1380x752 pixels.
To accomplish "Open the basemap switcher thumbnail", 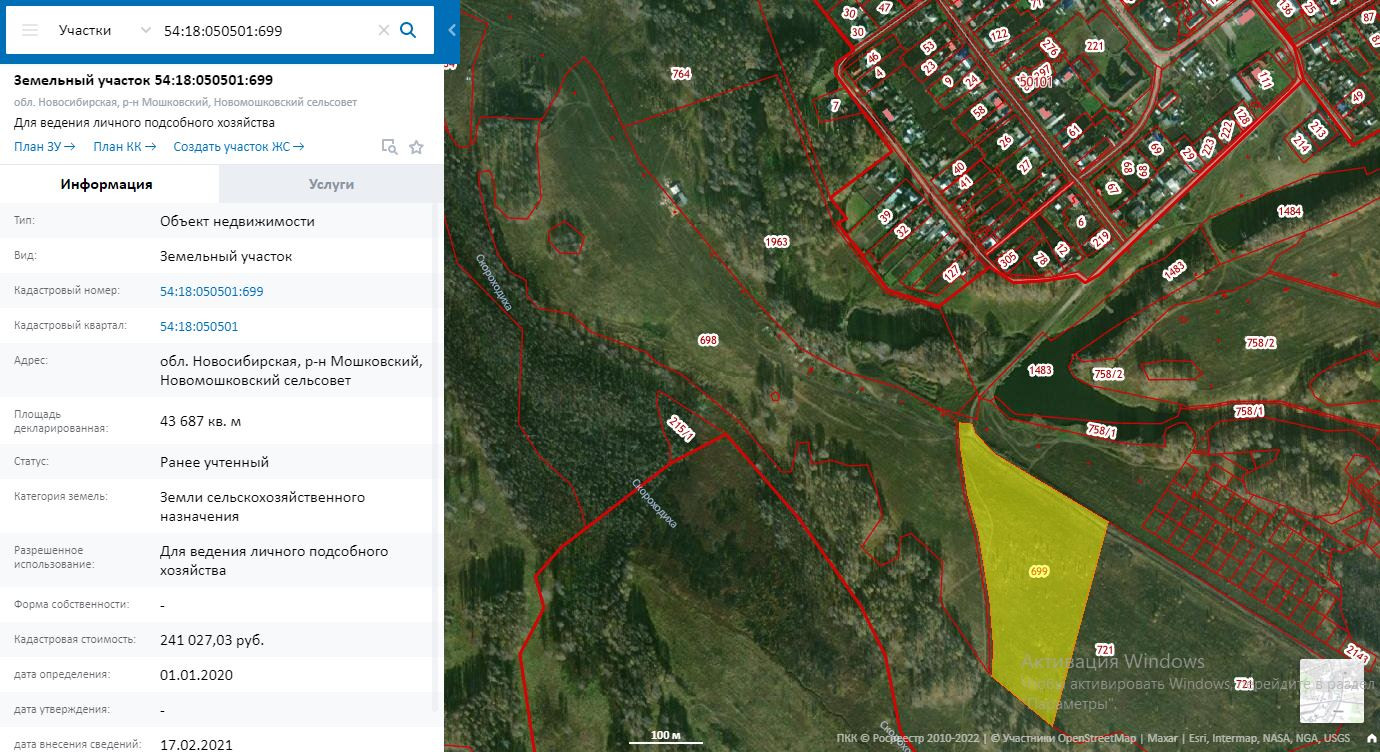I will tap(1331, 691).
